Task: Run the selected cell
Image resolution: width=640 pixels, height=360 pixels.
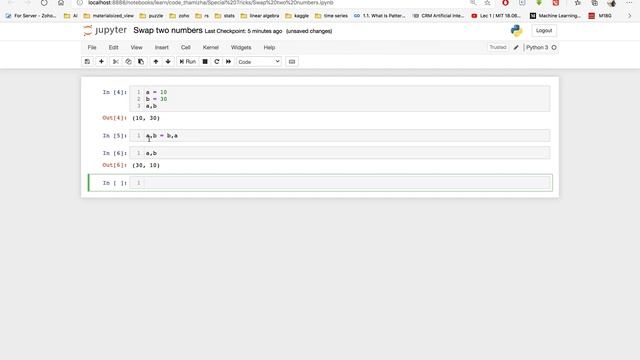Action: click(188, 62)
